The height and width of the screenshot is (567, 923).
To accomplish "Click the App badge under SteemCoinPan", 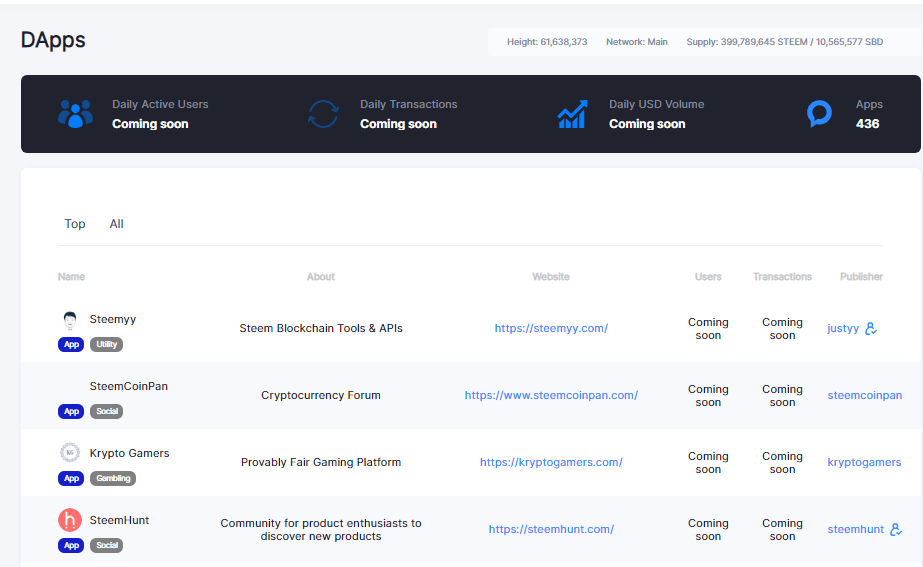I will click(71, 412).
